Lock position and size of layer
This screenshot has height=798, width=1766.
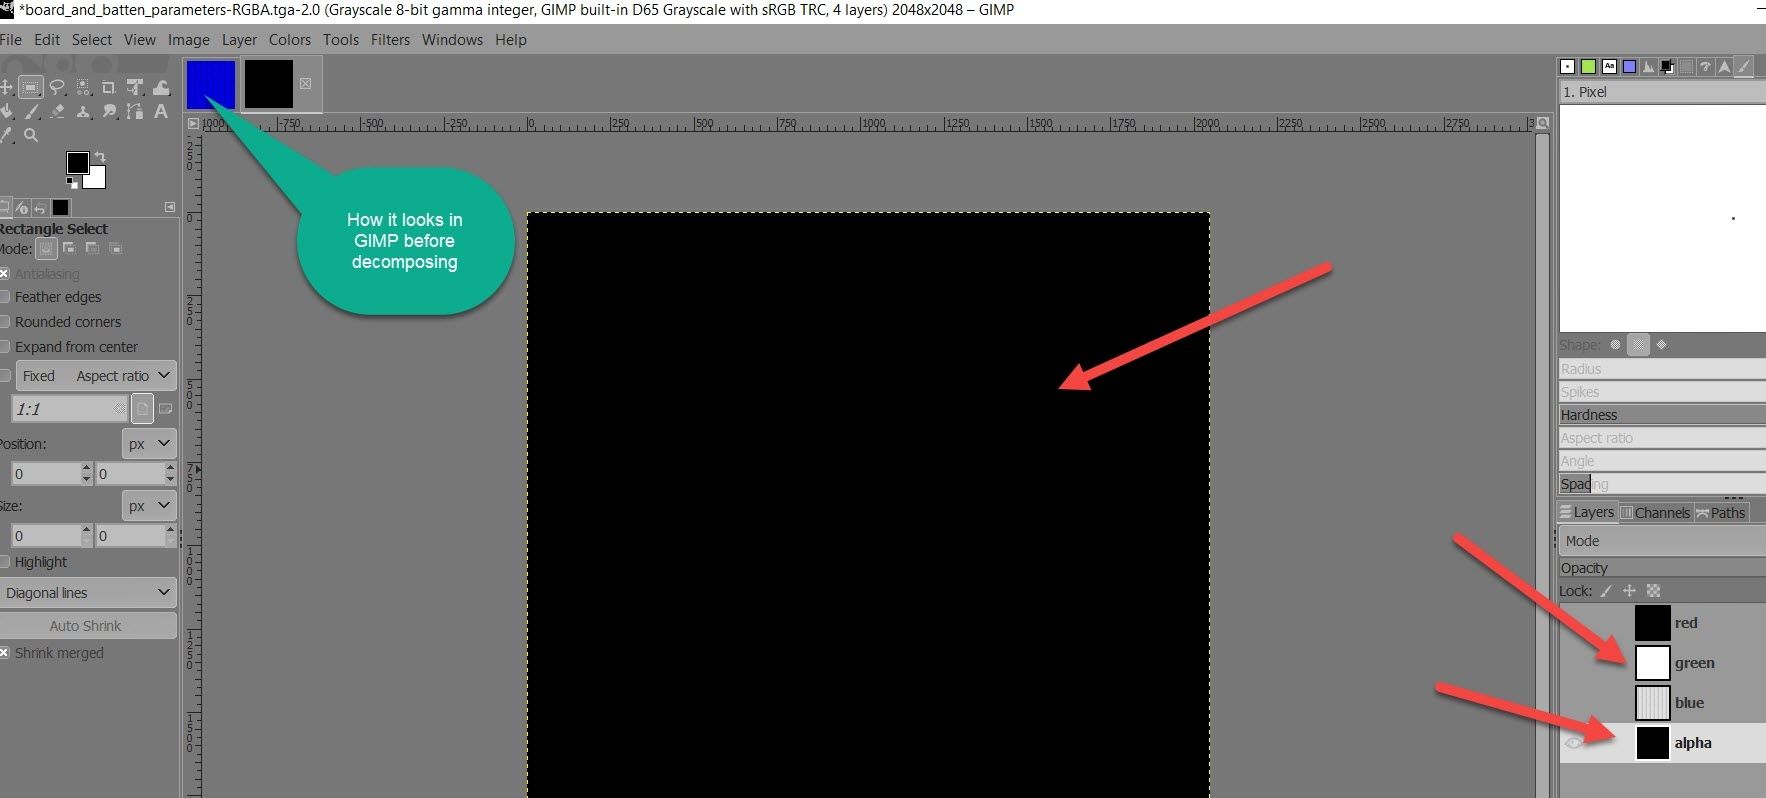coord(1629,591)
